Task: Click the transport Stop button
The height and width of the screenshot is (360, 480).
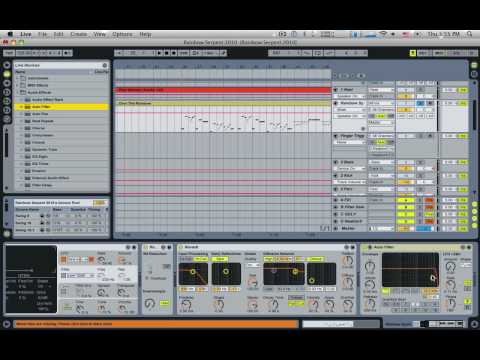Action: 167,53
